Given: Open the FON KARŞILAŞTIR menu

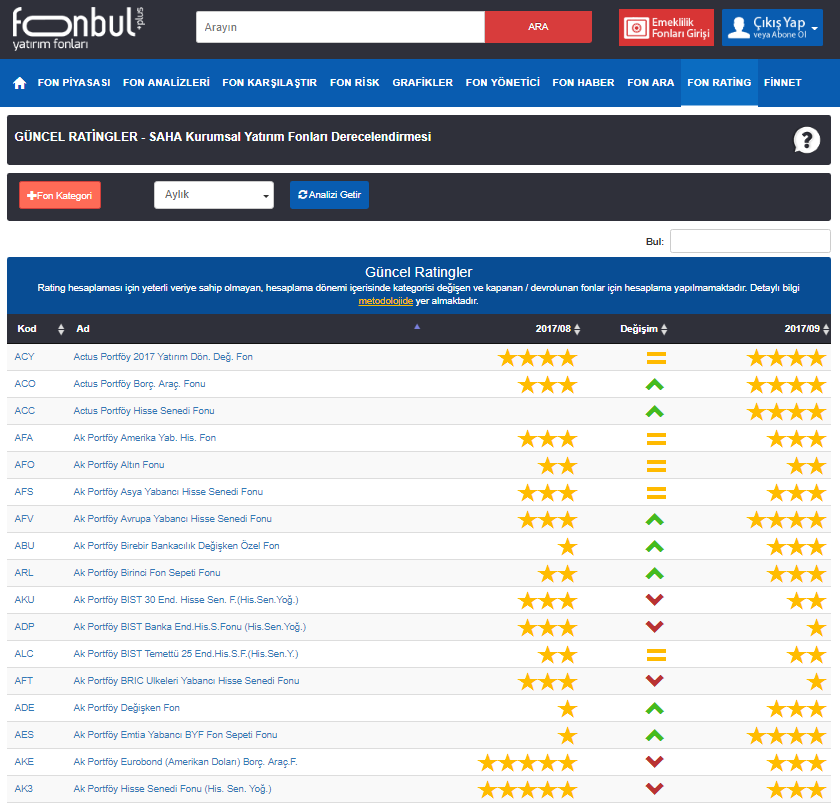Looking at the screenshot, I should [269, 83].
